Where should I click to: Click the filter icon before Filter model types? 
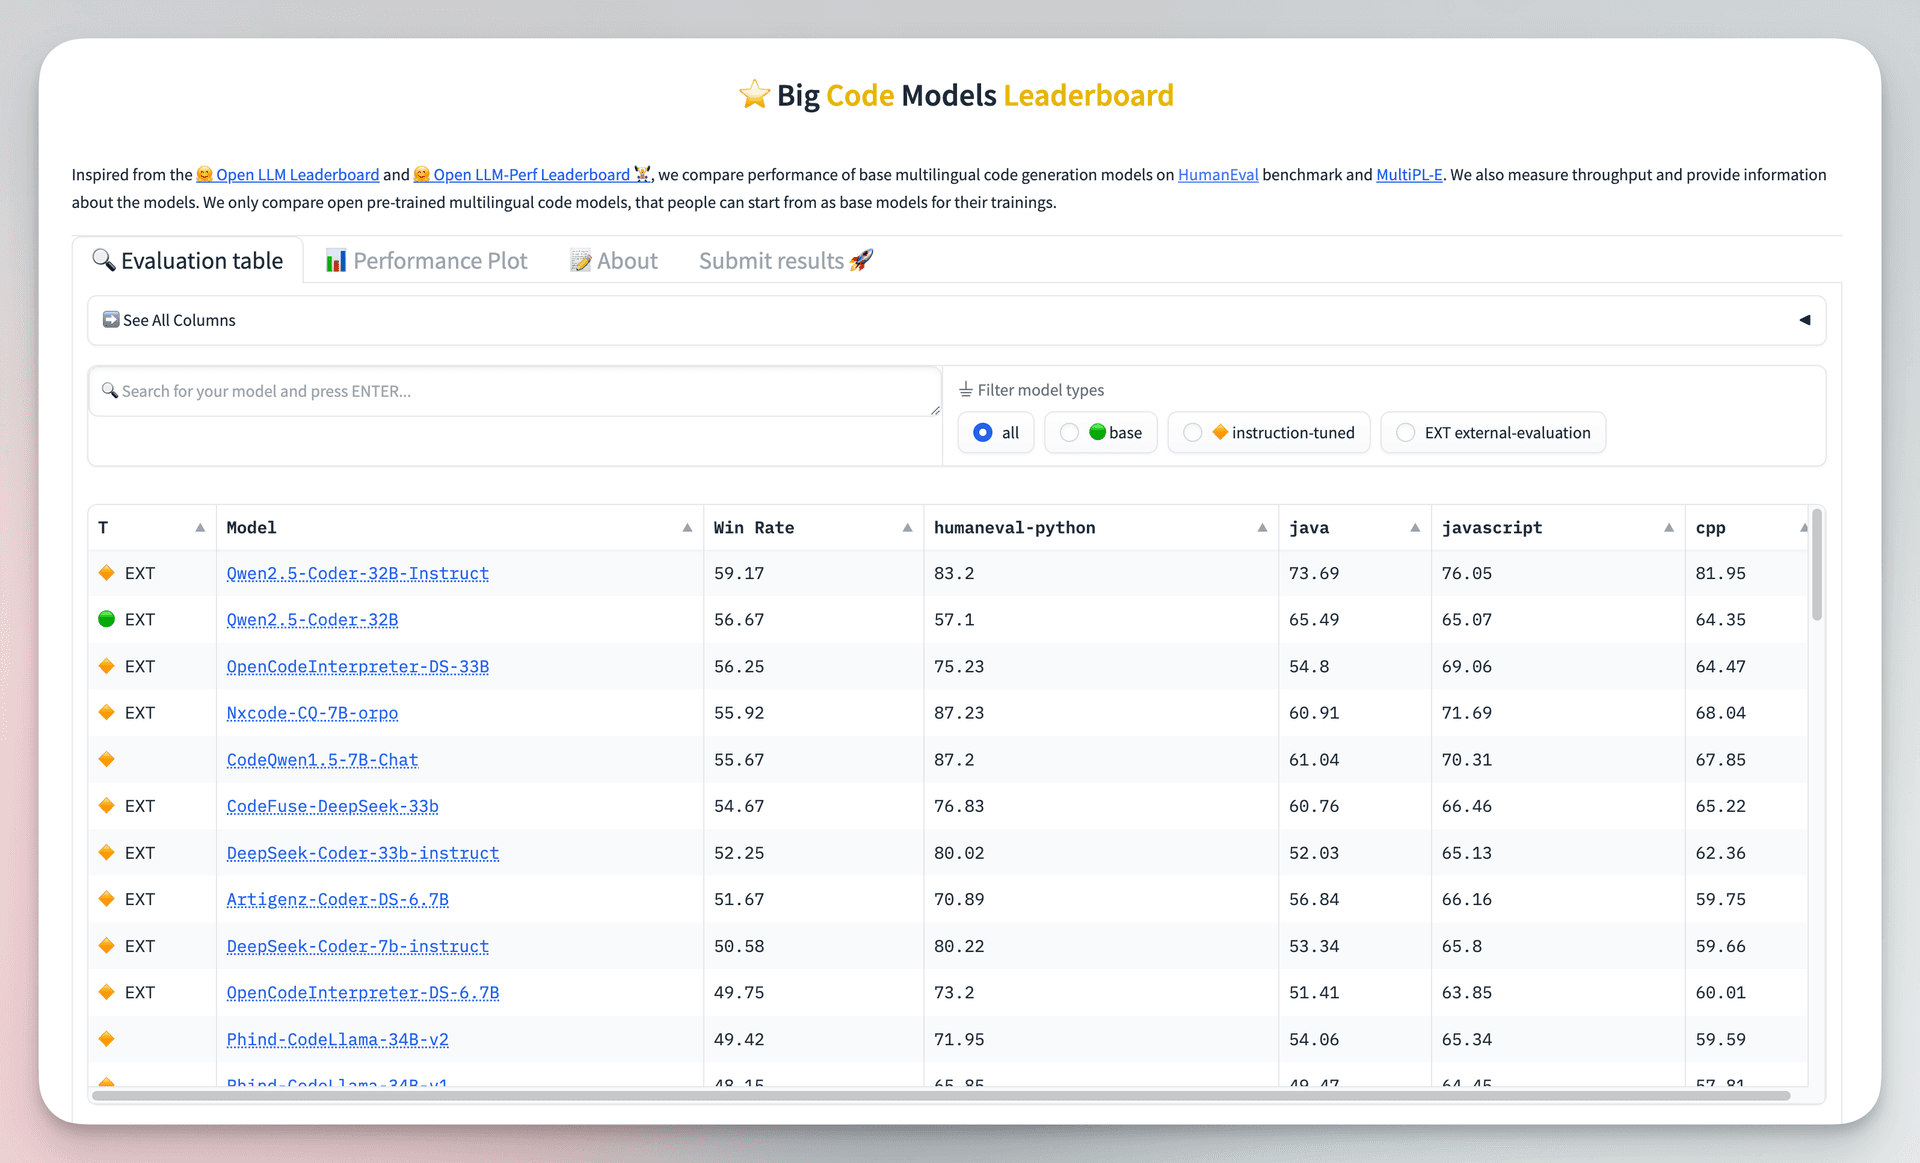click(x=965, y=389)
